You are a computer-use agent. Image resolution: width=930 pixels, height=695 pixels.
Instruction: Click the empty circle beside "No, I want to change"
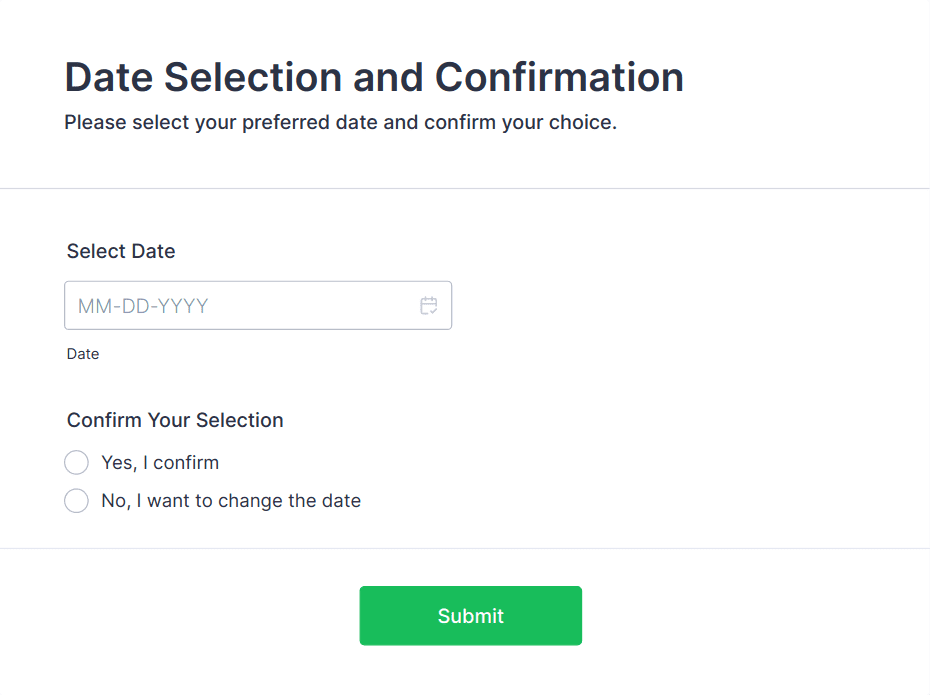pos(77,501)
